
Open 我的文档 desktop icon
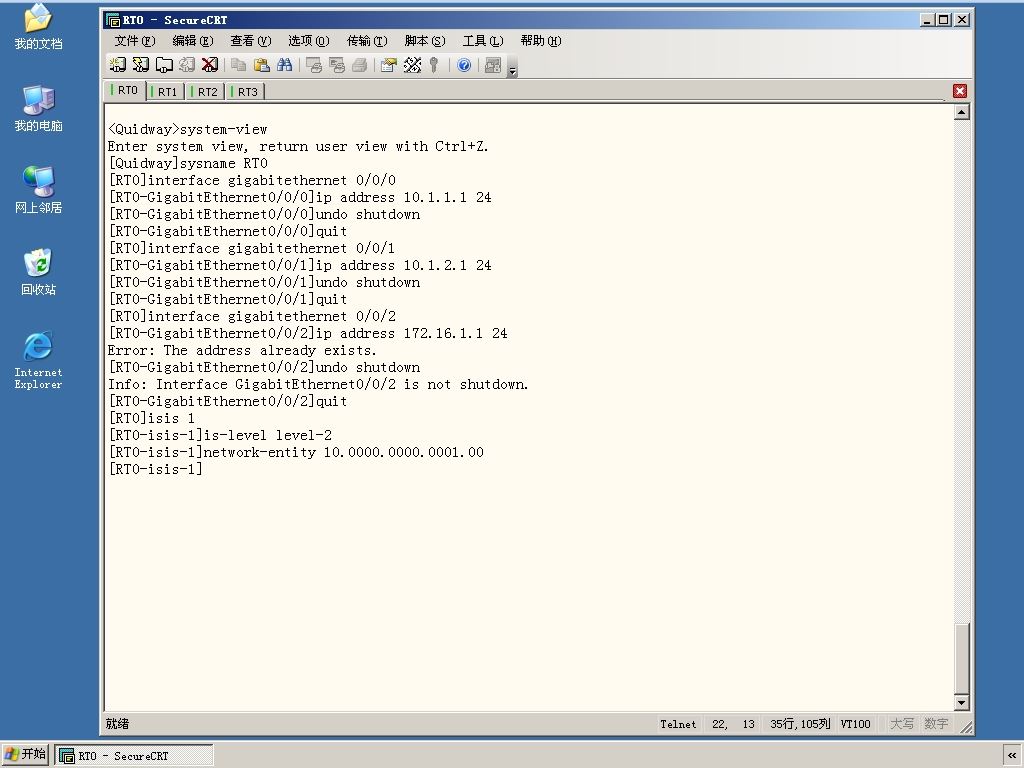(x=38, y=26)
